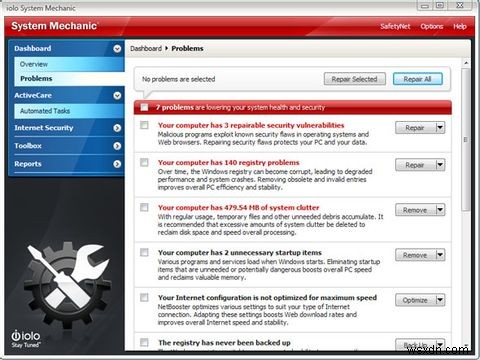
Task: Remove the 479.54 MB system clutter
Action: click(x=415, y=210)
